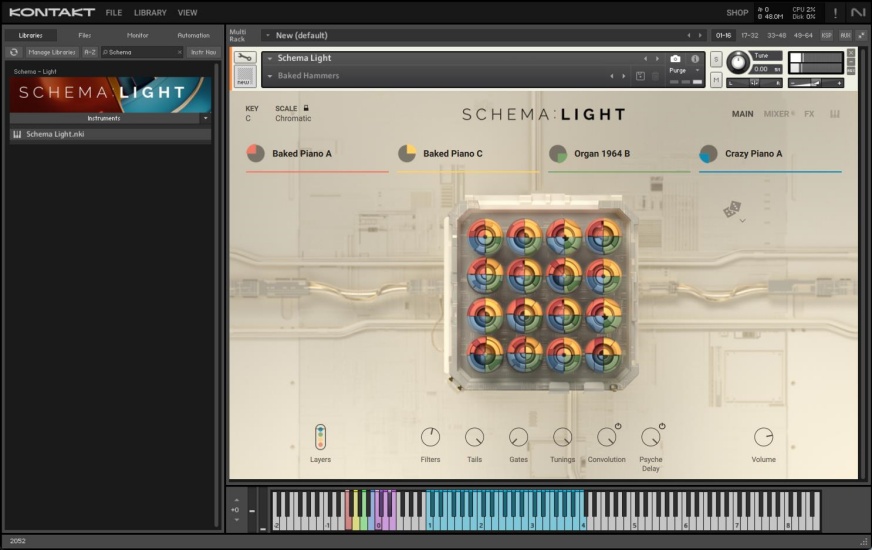Click the last orb in the grid's bottom row
The image size is (872, 550).
(x=603, y=354)
